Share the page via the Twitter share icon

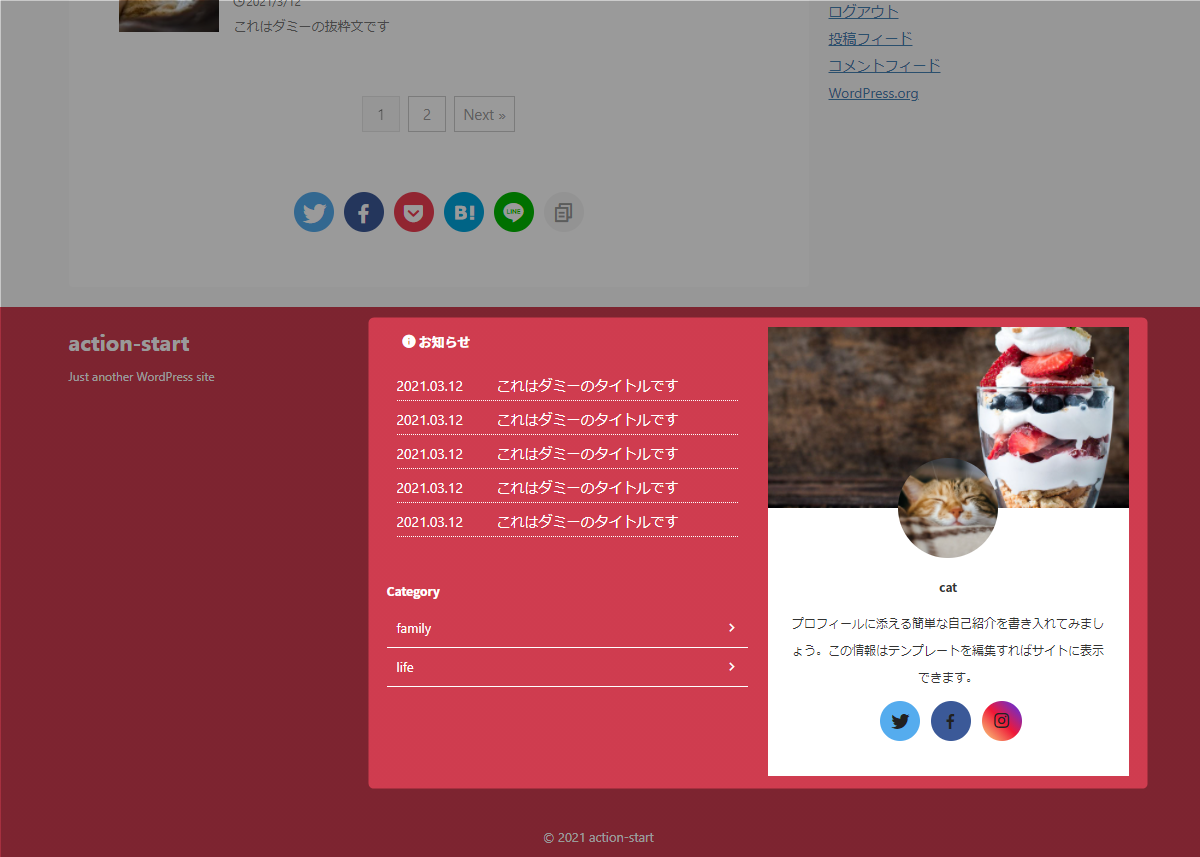(x=314, y=212)
